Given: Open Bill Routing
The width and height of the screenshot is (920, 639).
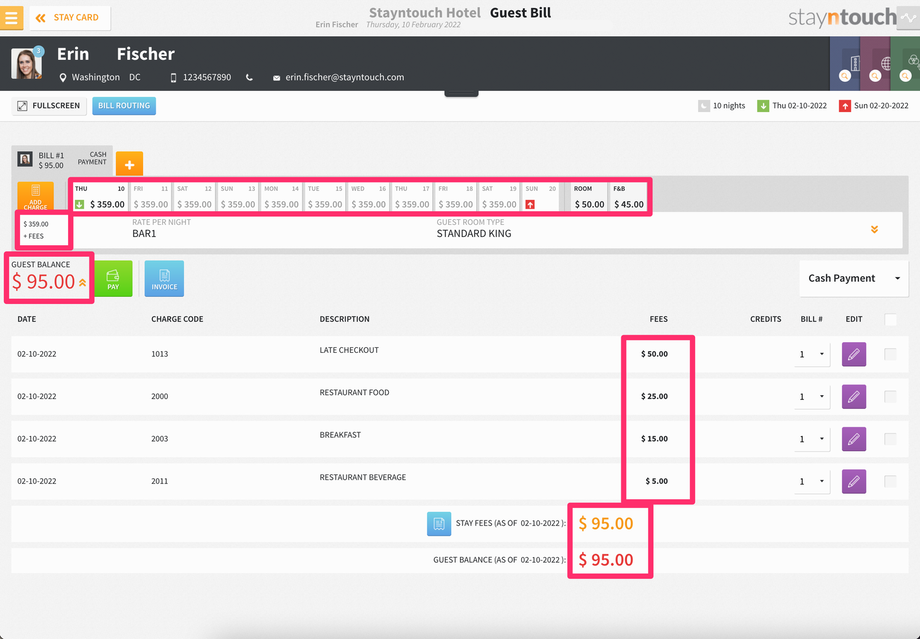Looking at the screenshot, I should [x=124, y=106].
